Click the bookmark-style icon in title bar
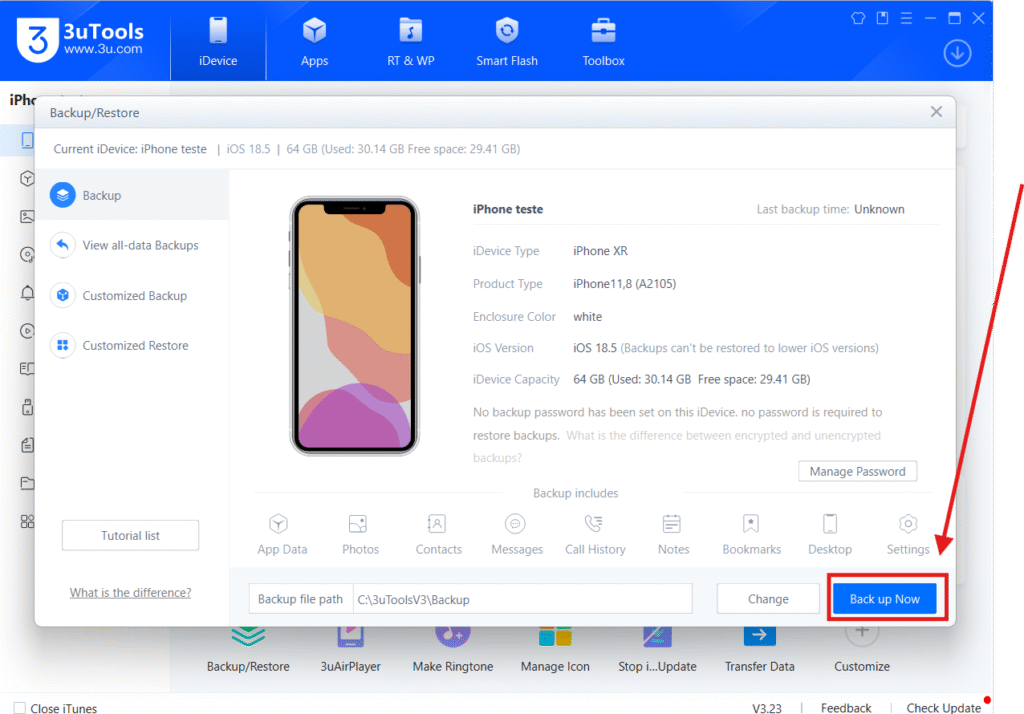Viewport: 1024px width, 714px height. (882, 18)
